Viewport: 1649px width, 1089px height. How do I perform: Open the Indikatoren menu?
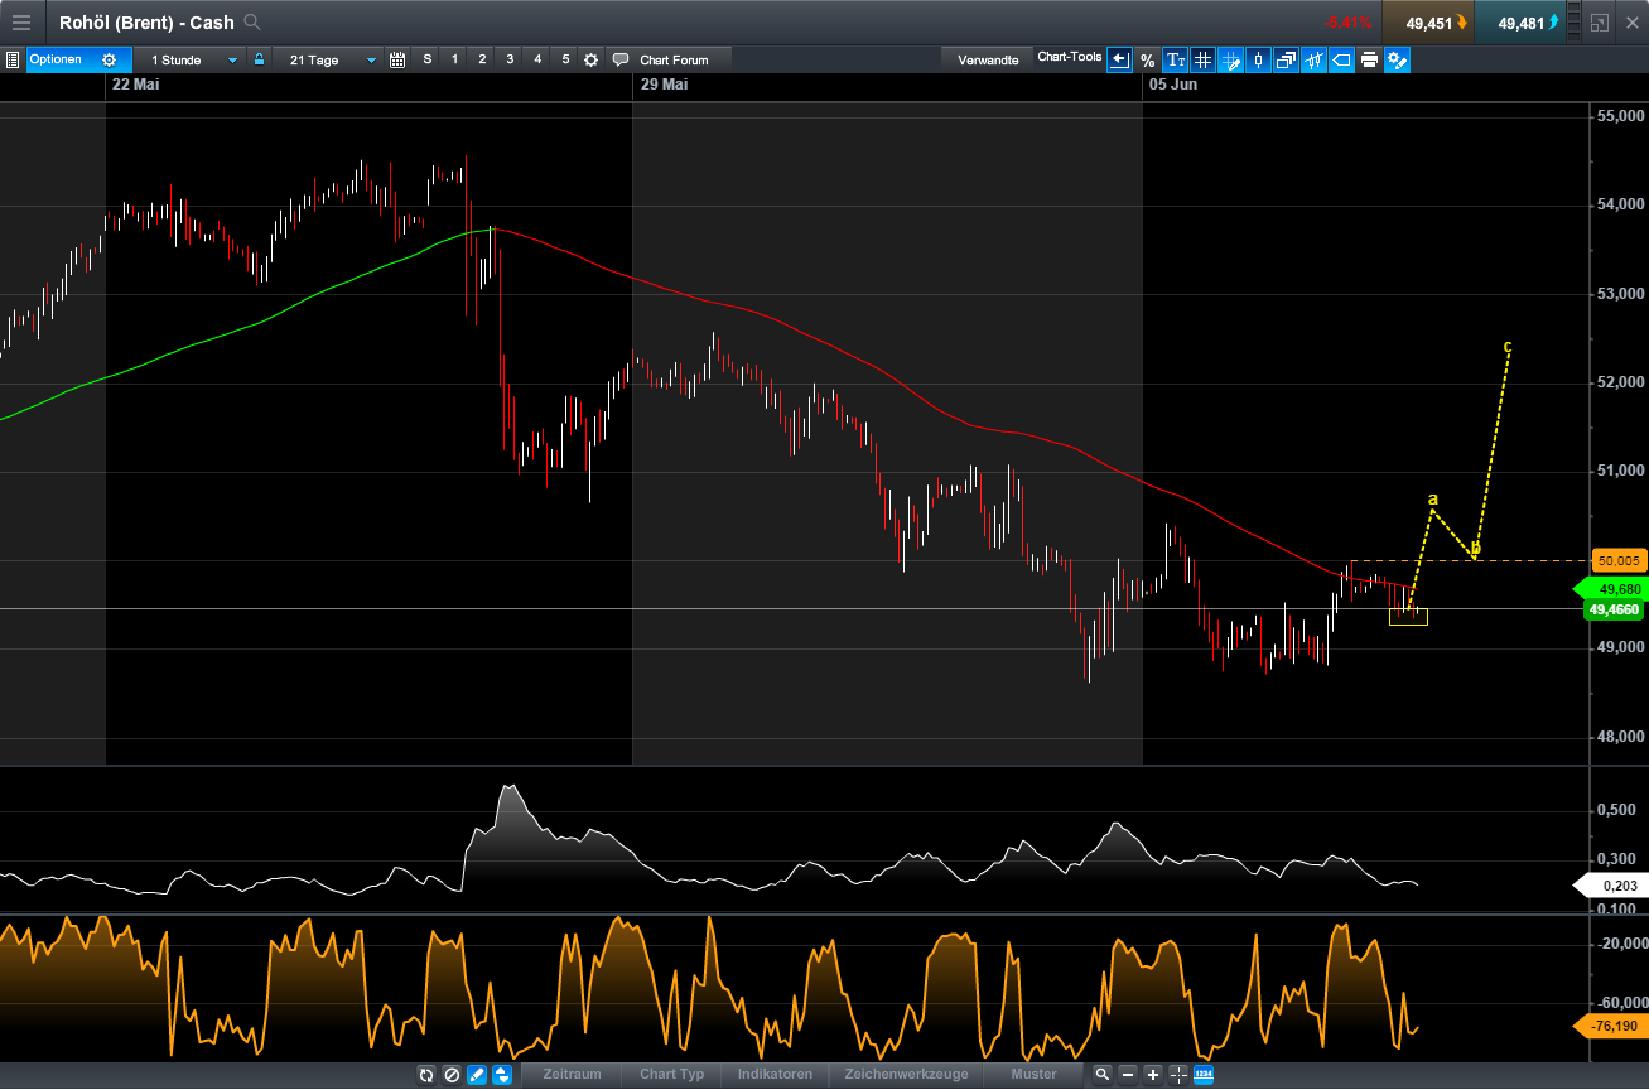click(774, 1074)
